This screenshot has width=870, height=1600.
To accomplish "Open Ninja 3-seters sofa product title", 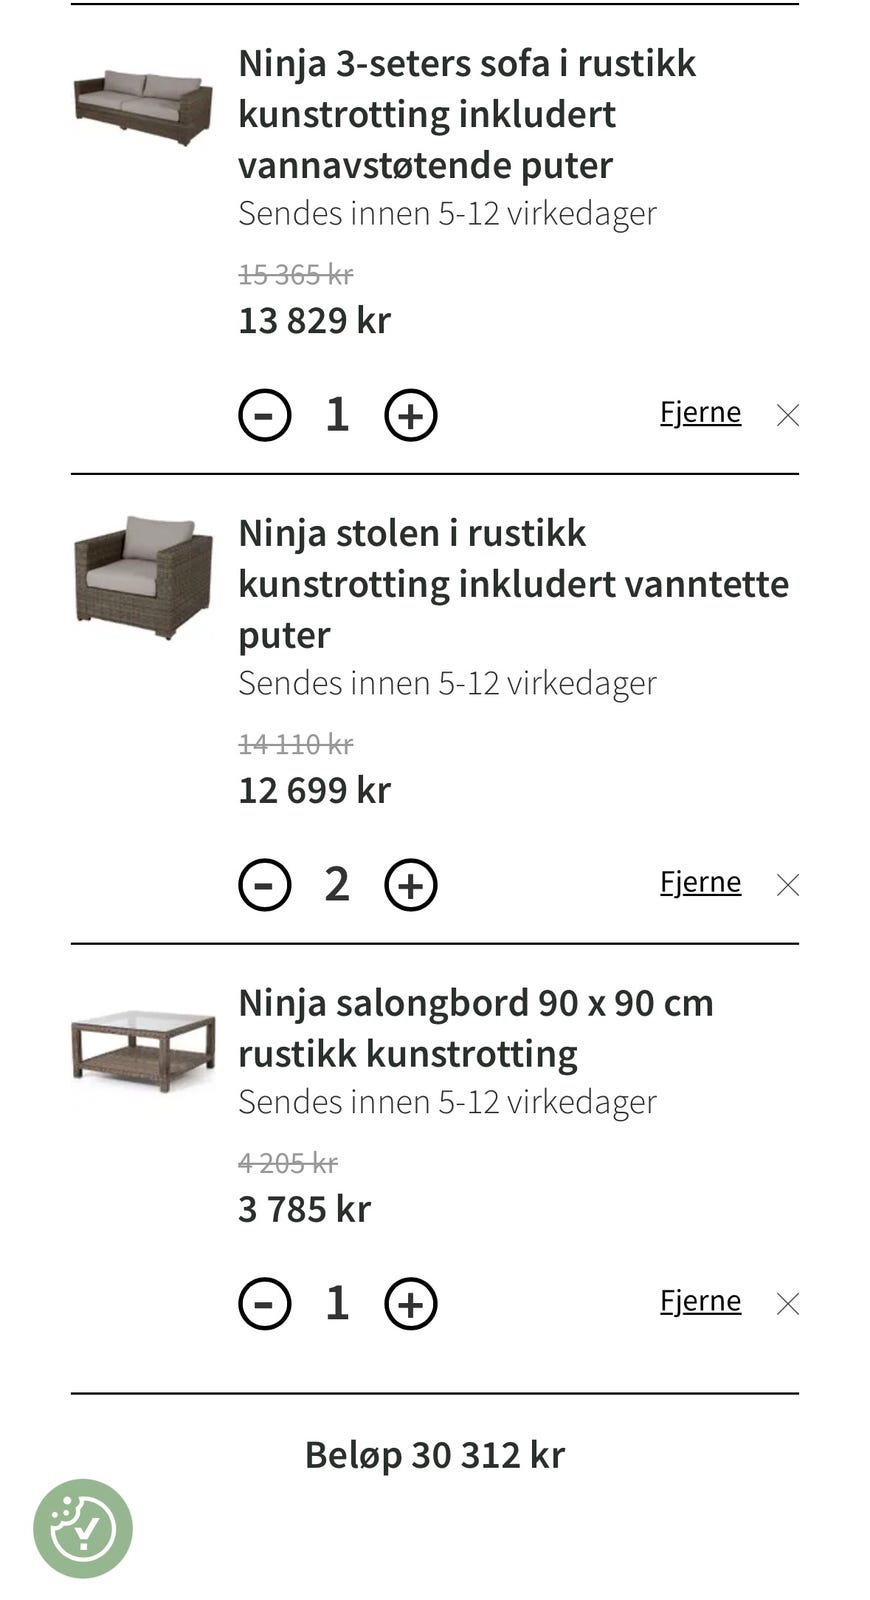I will click(x=467, y=114).
